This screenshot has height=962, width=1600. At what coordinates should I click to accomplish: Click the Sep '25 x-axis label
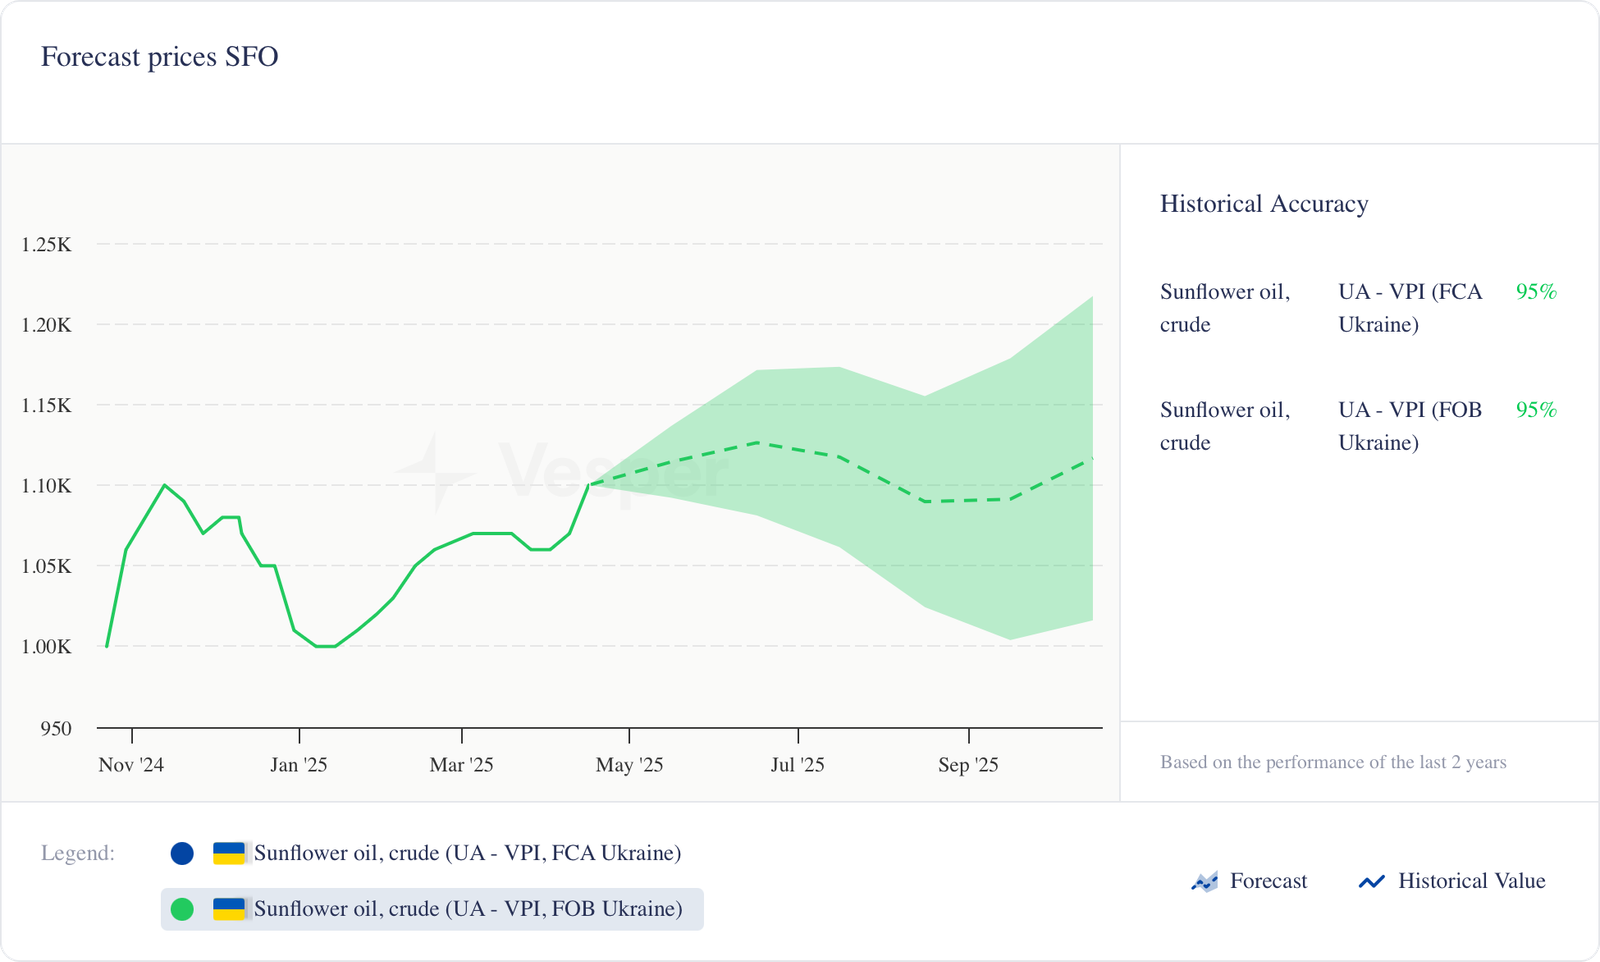968,765
